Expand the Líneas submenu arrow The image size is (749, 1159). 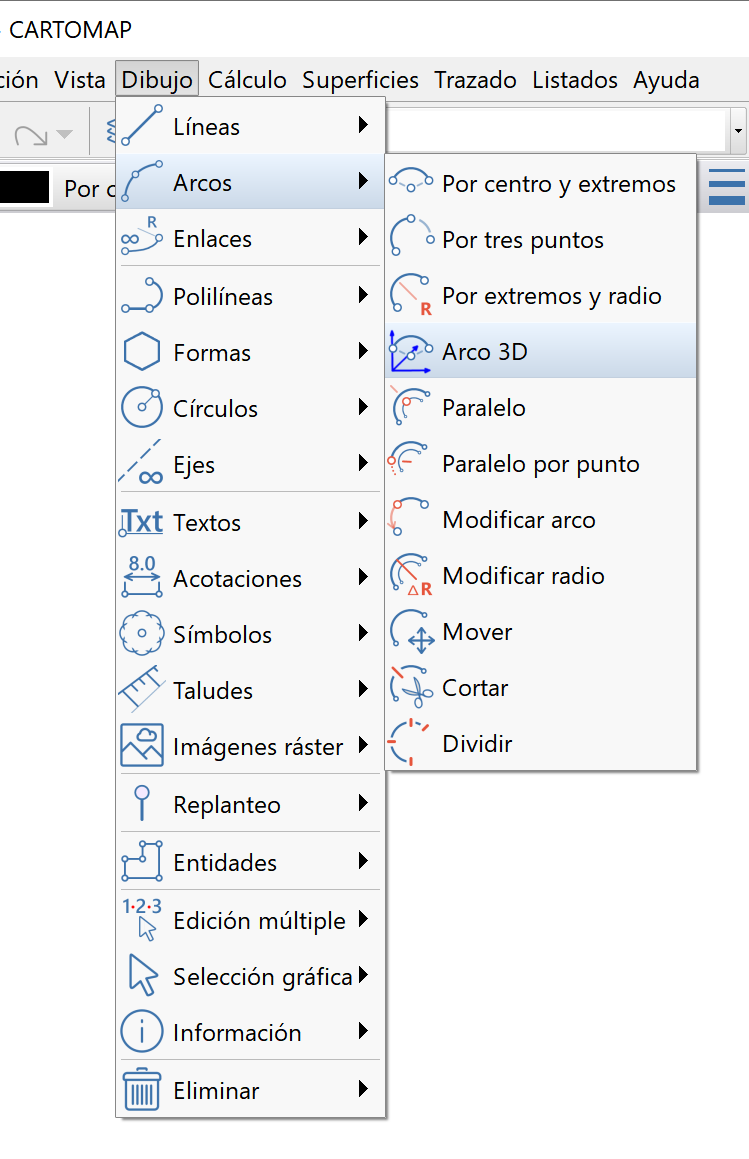(x=363, y=124)
